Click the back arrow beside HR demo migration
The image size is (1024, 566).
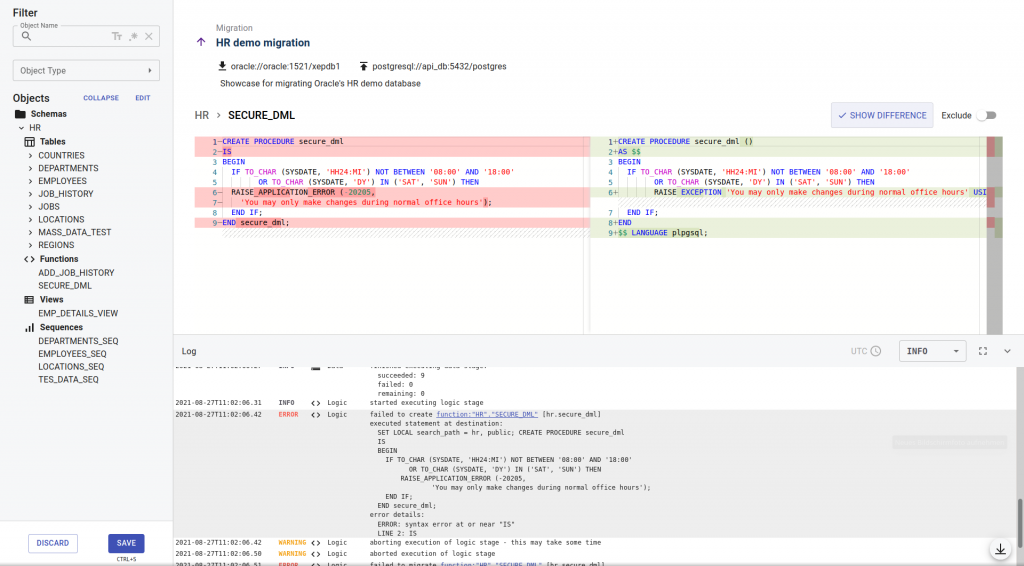[x=201, y=42]
